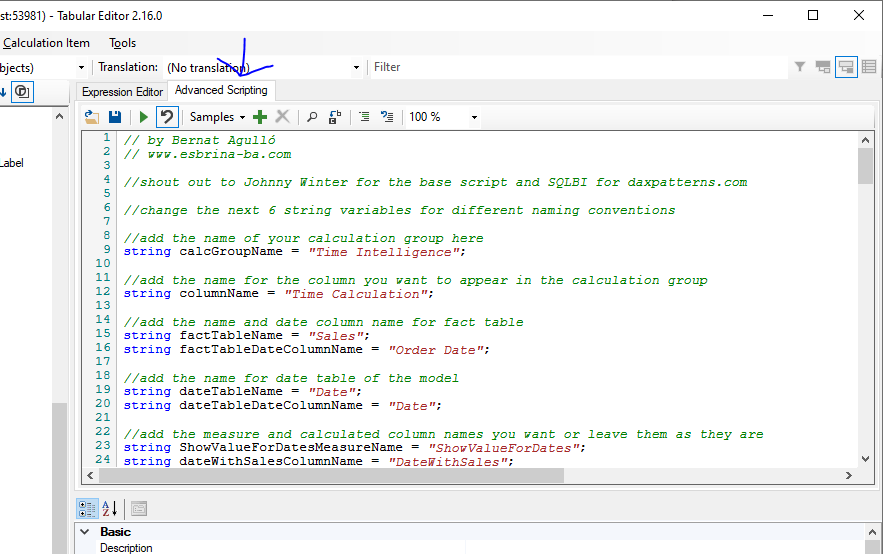Click the save script floppy disk icon
The image size is (883, 554).
pyautogui.click(x=115, y=117)
